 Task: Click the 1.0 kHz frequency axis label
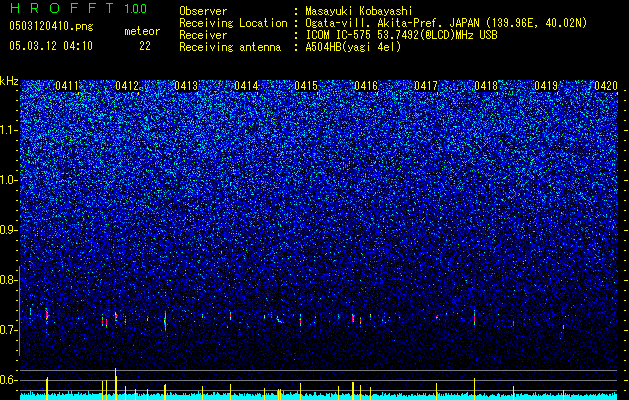click(x=9, y=180)
